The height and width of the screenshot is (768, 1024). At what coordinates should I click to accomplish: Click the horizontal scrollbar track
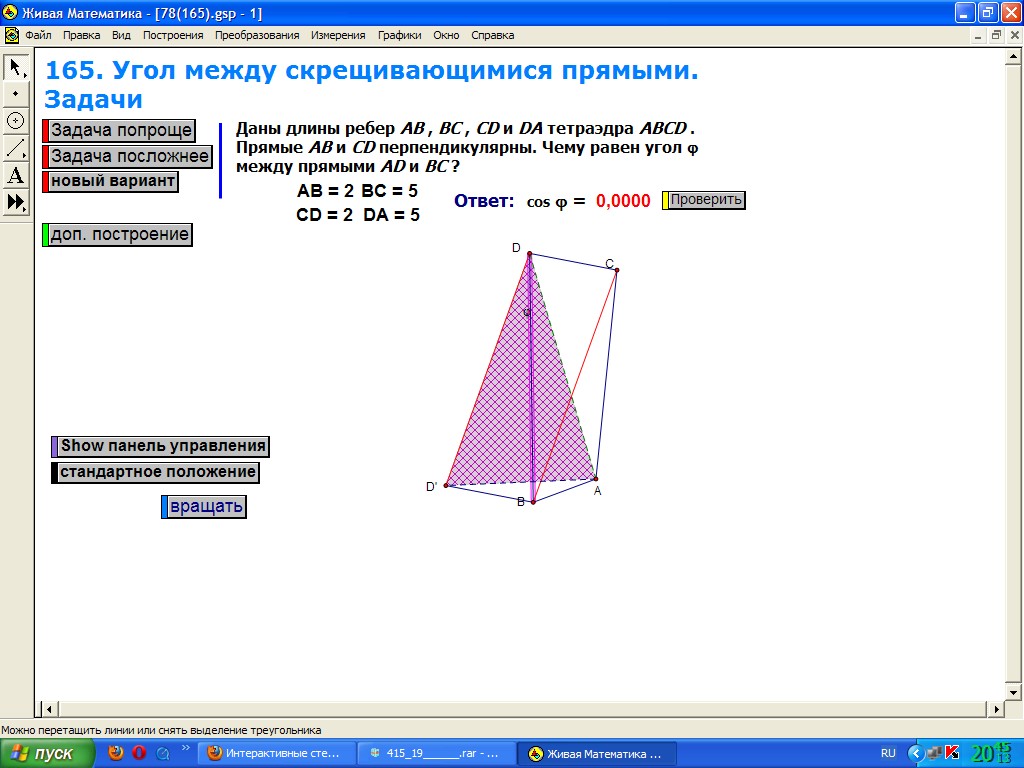(x=500, y=709)
